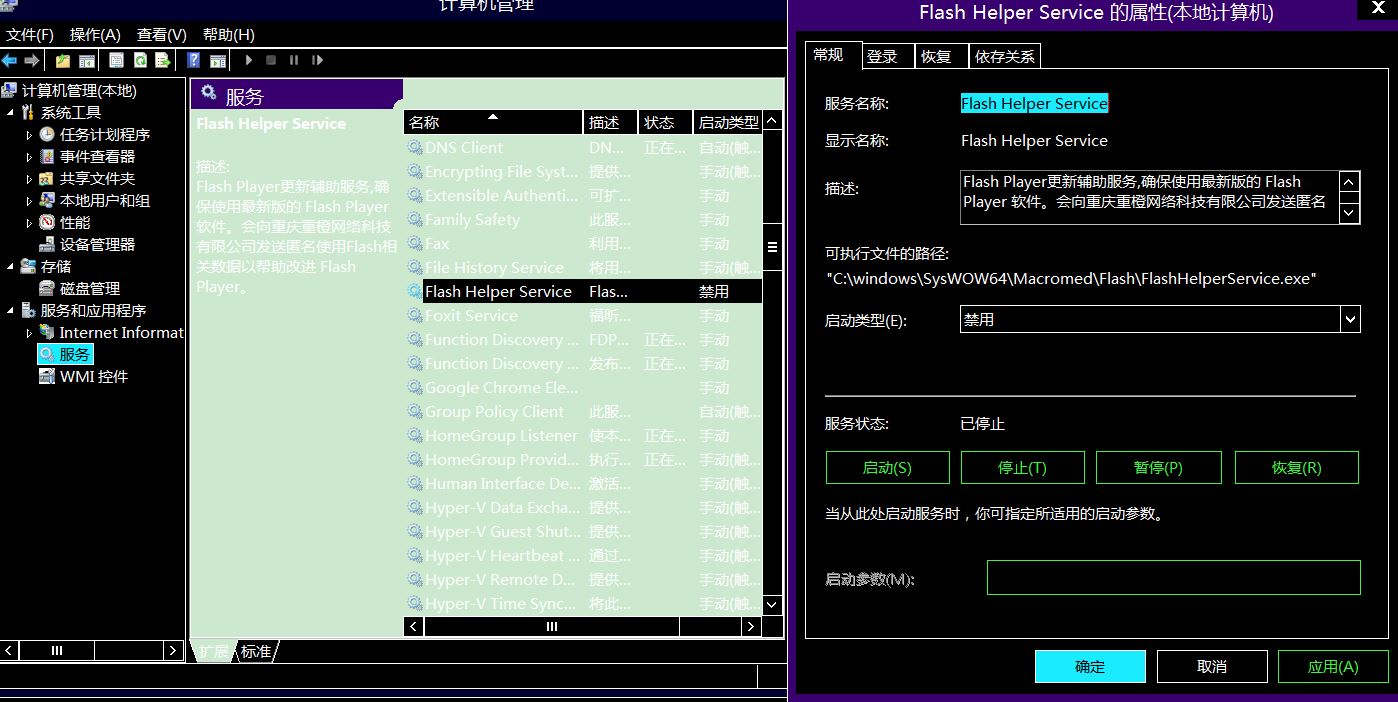Switch to the 标准 view tab
Image resolution: width=1398 pixels, height=702 pixels.
tap(256, 651)
